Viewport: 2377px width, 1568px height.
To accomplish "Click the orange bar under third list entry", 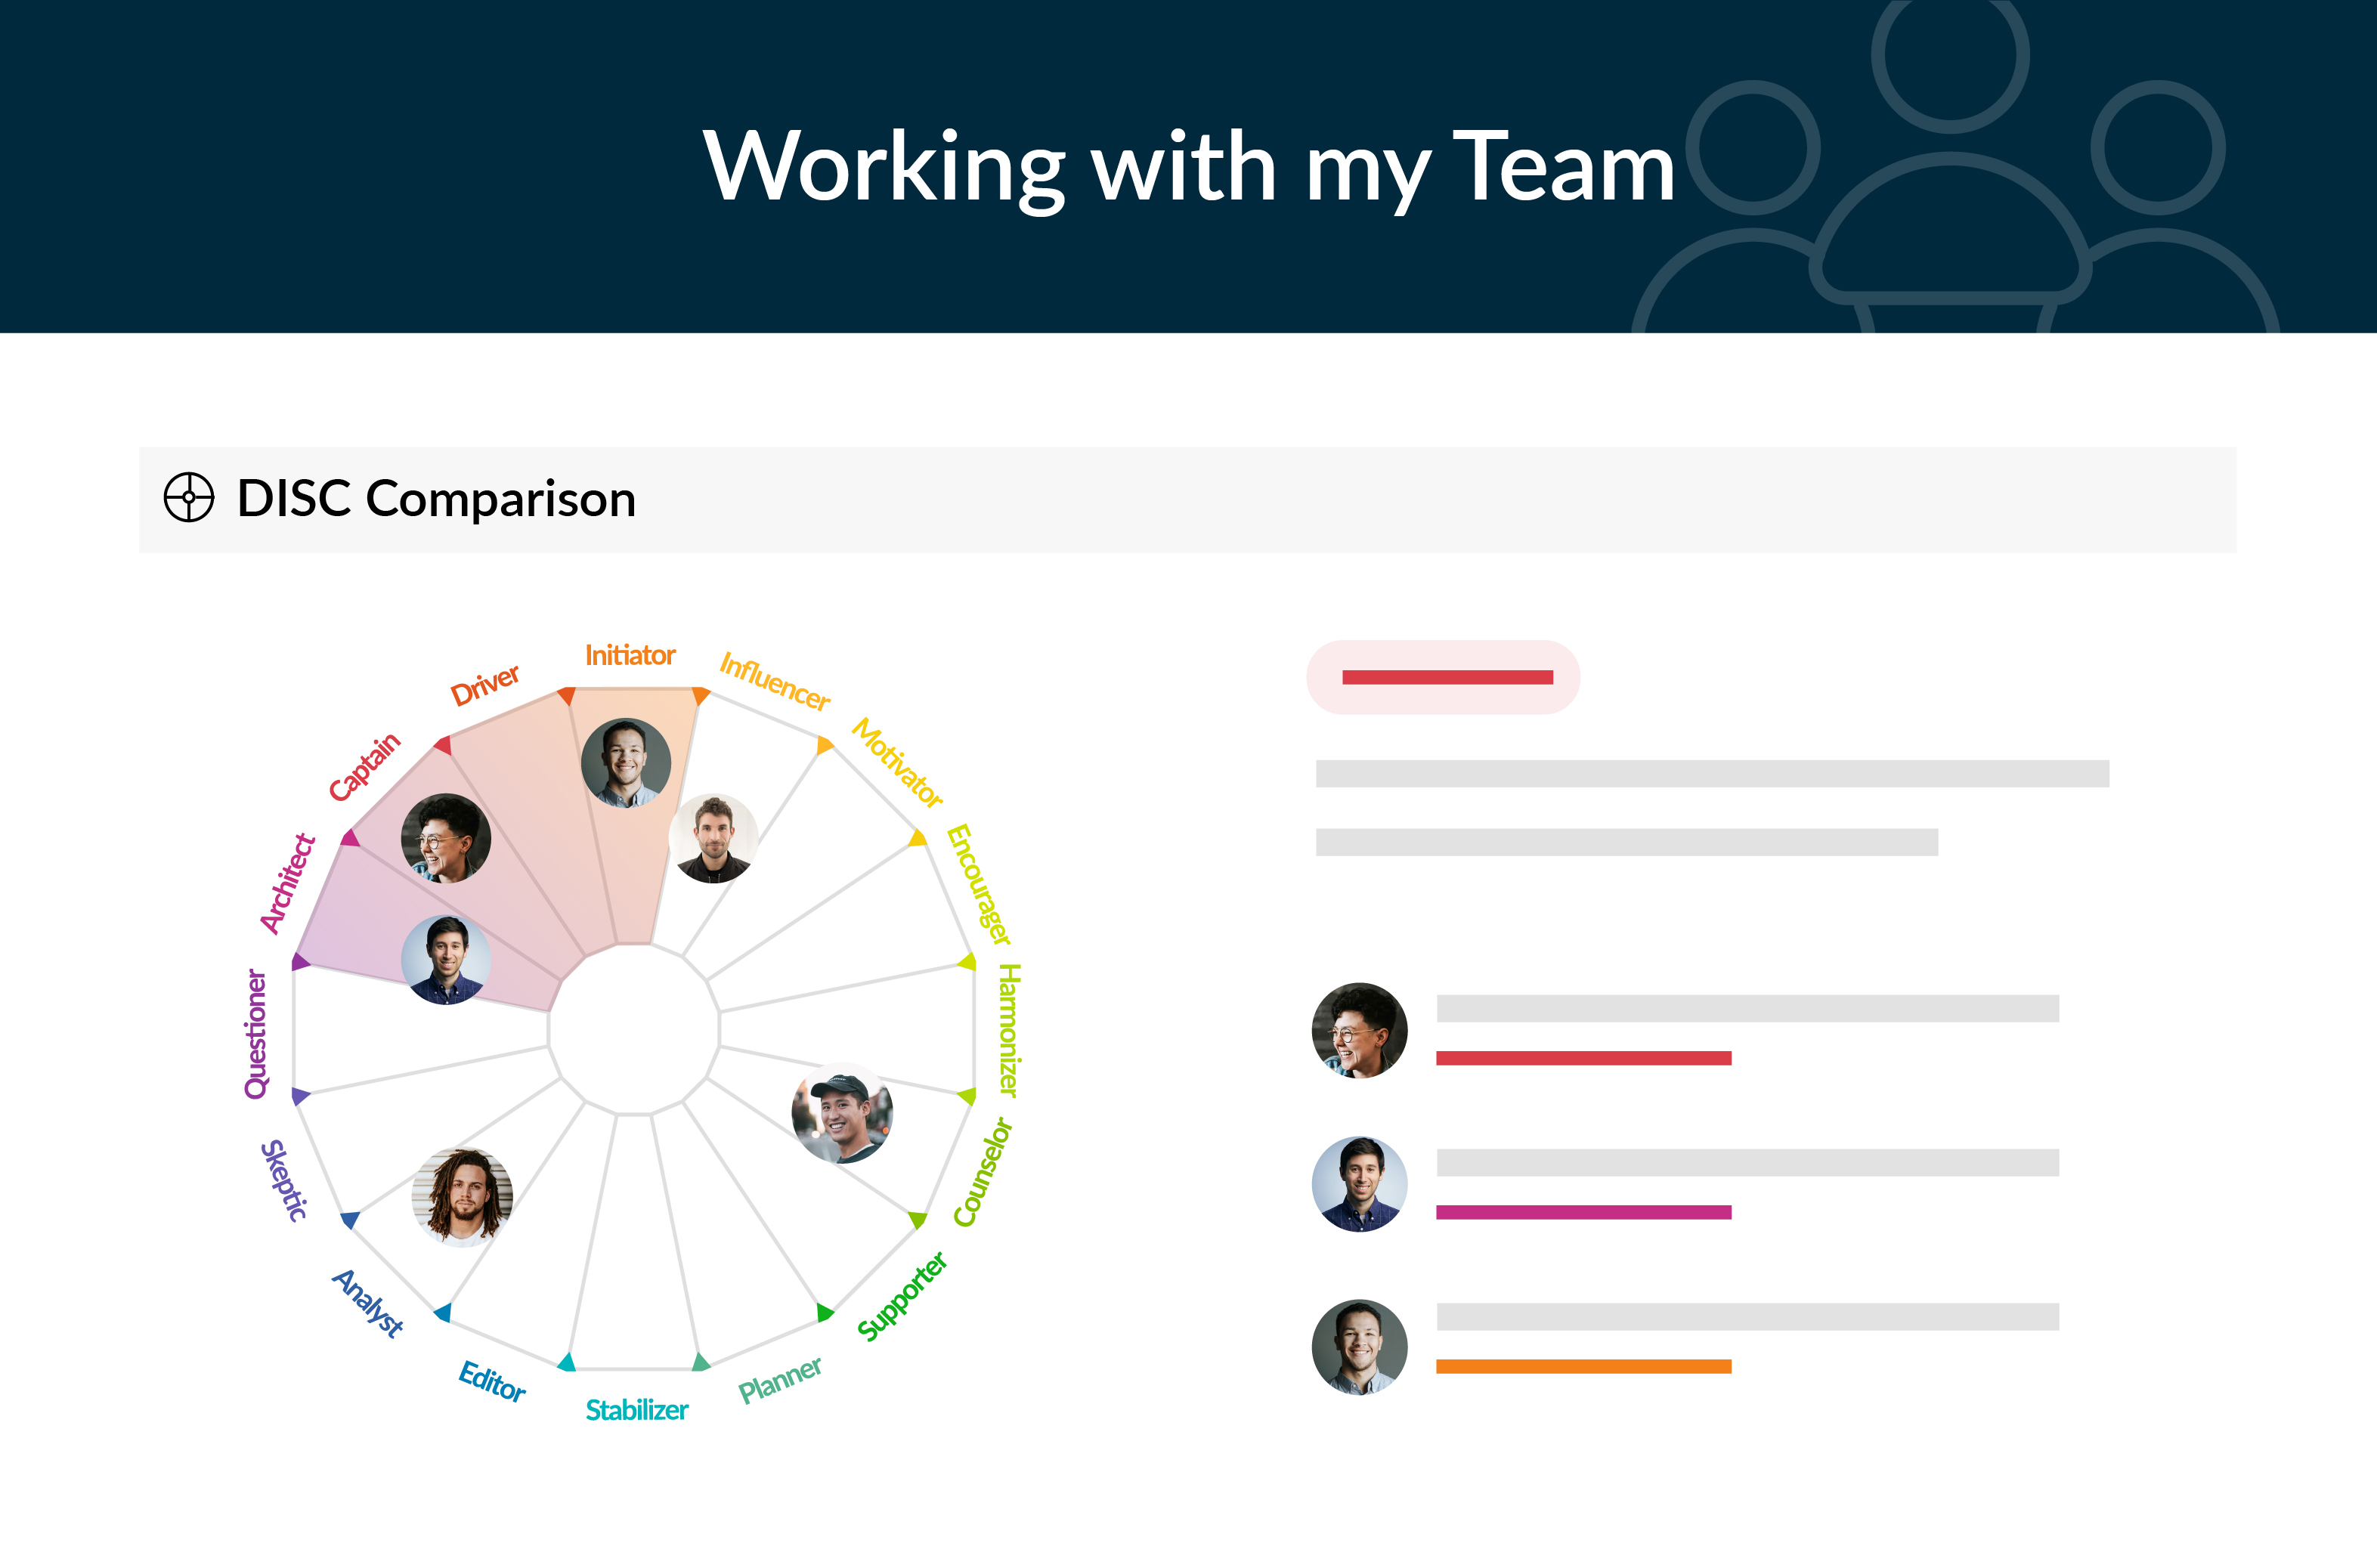I will tap(1584, 1366).
